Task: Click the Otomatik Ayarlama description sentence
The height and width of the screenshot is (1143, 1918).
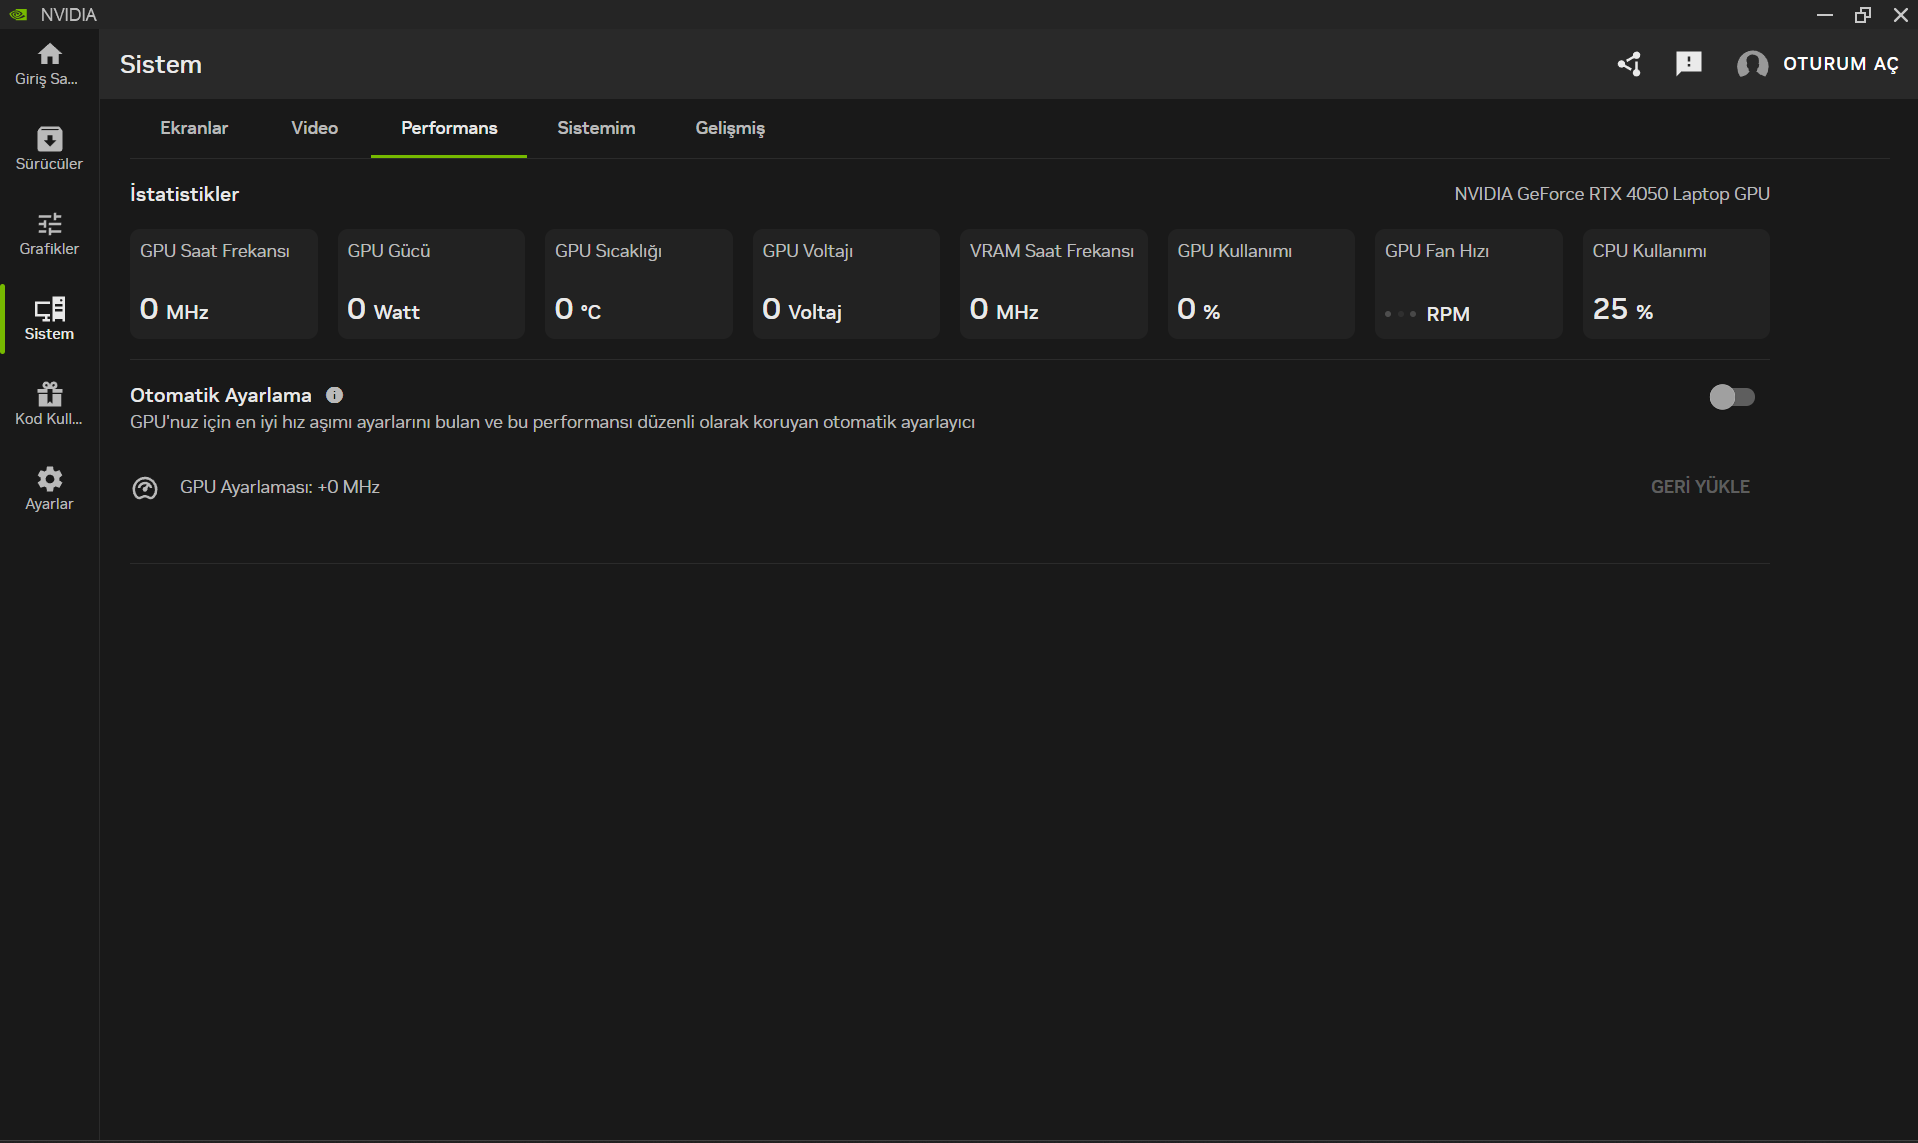Action: click(552, 422)
